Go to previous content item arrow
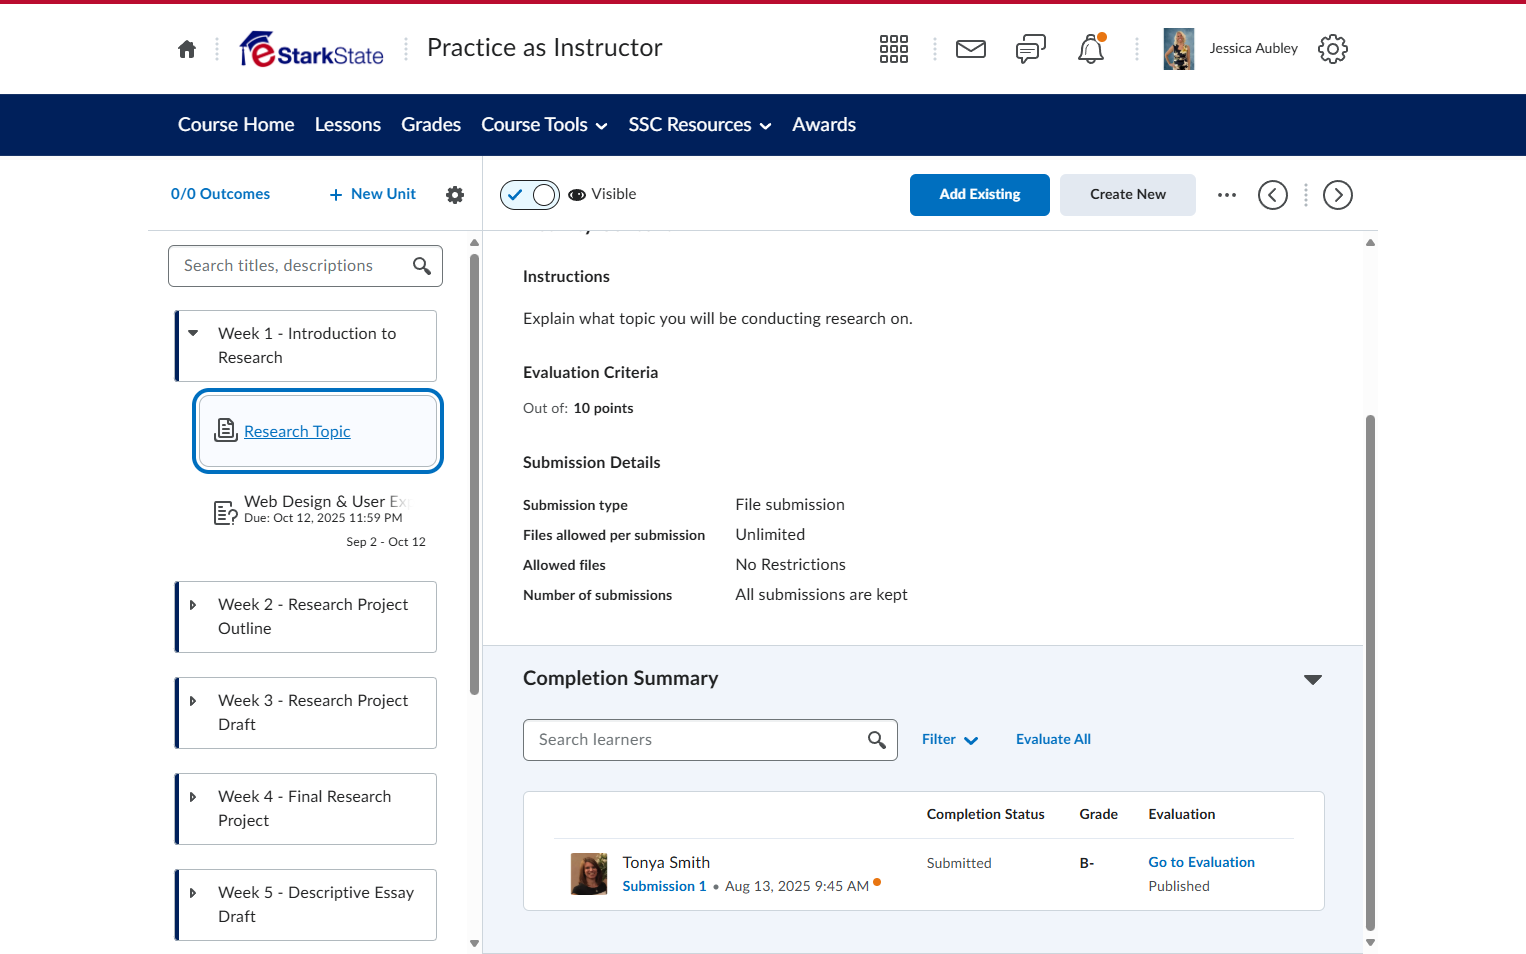The width and height of the screenshot is (1526, 954). point(1273,195)
